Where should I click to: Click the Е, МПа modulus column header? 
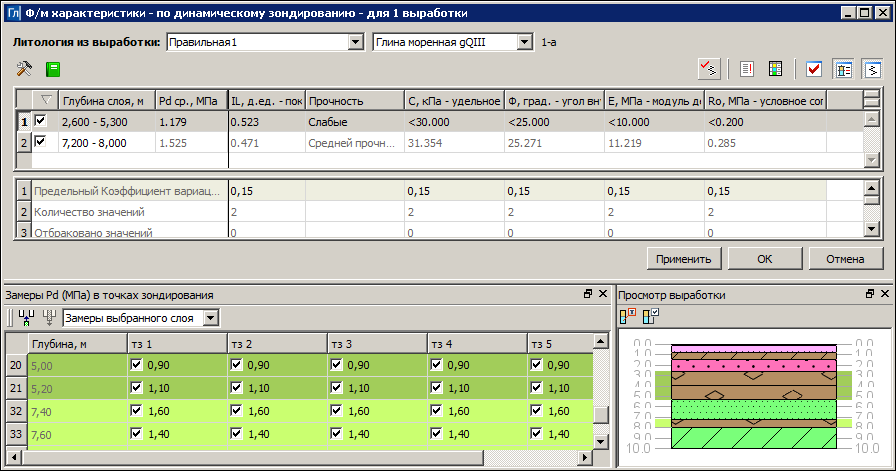coord(654,101)
